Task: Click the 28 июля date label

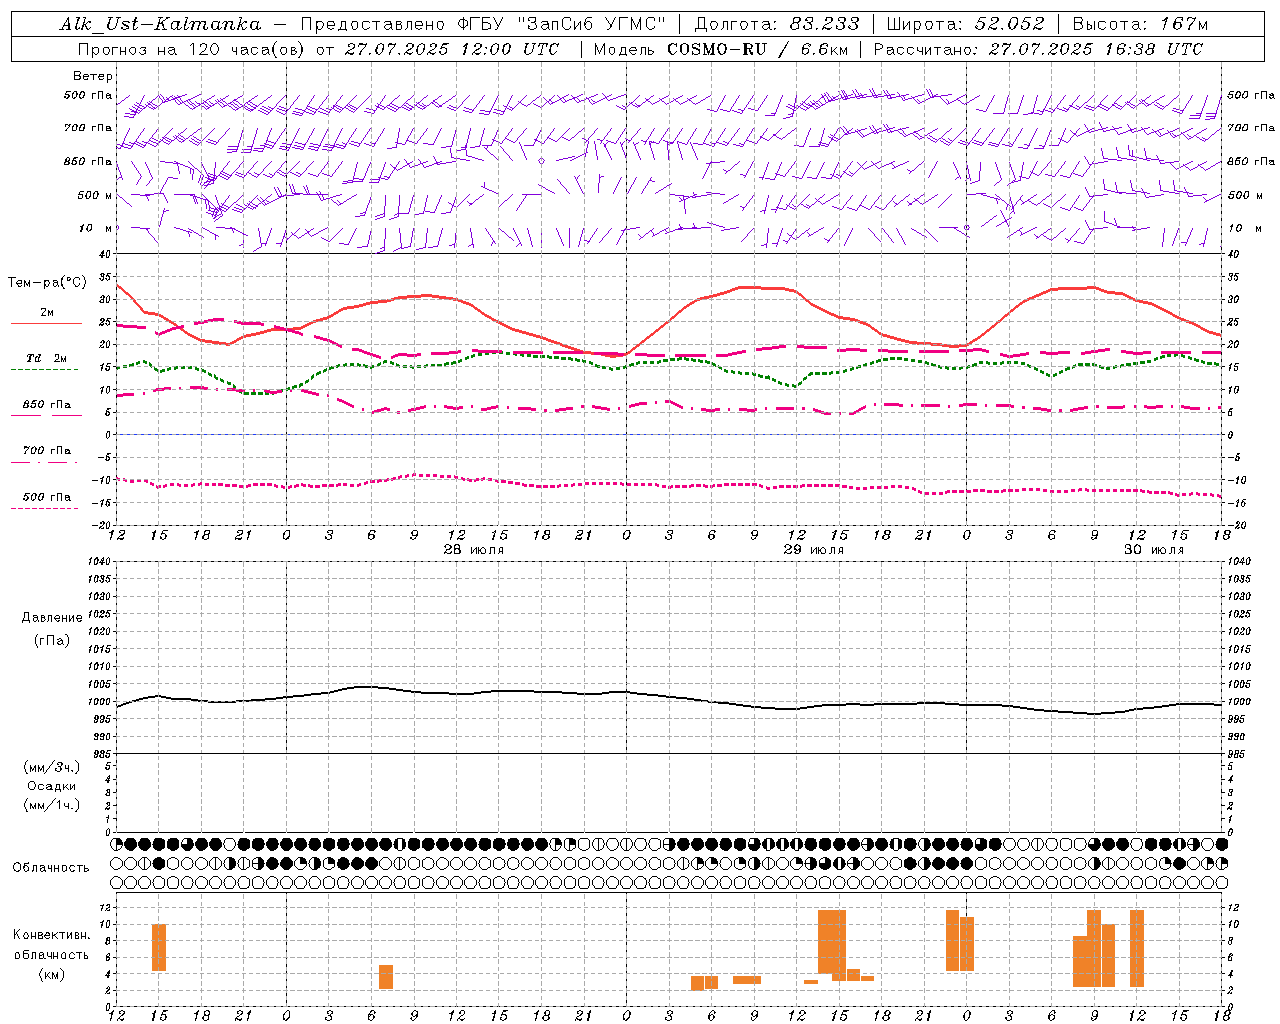Action: (473, 550)
